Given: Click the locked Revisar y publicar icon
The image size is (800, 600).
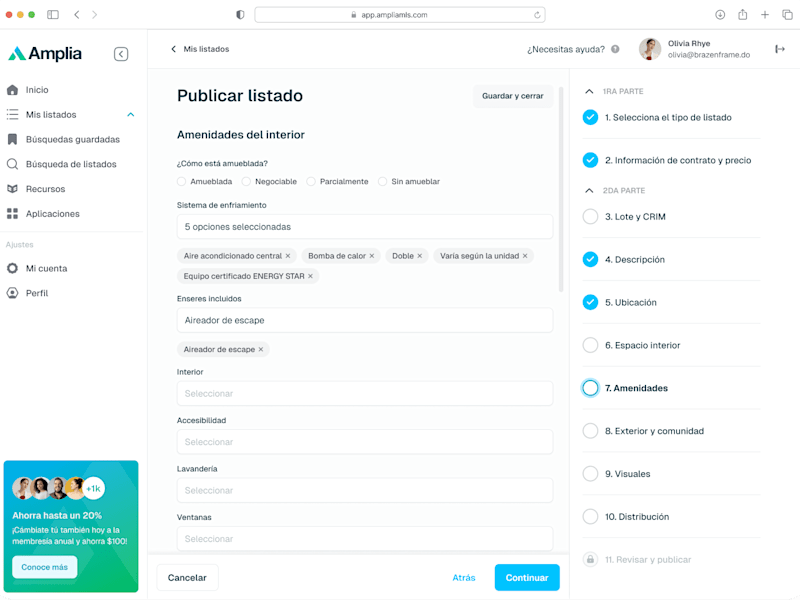Looking at the screenshot, I should click(x=590, y=560).
